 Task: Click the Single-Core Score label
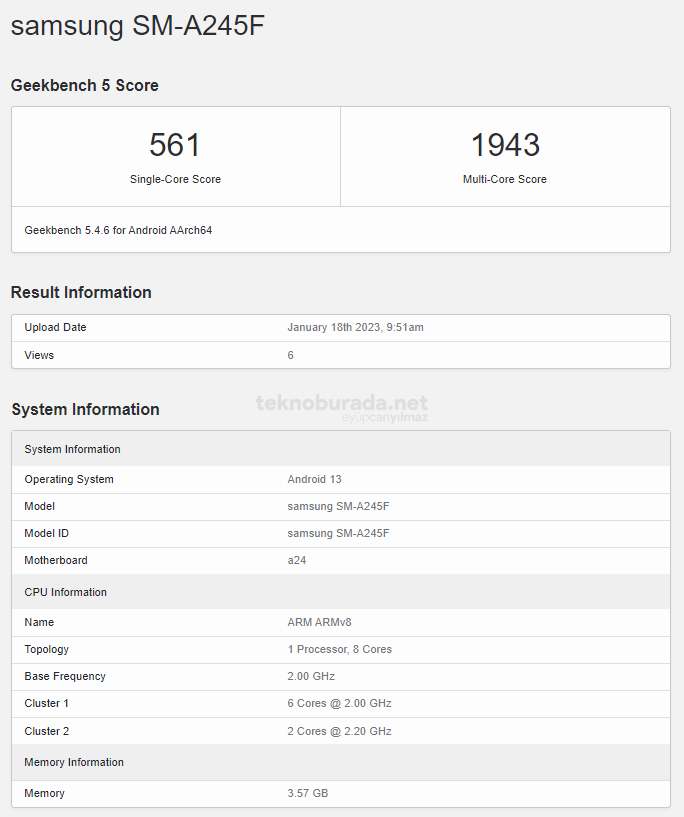pyautogui.click(x=175, y=179)
